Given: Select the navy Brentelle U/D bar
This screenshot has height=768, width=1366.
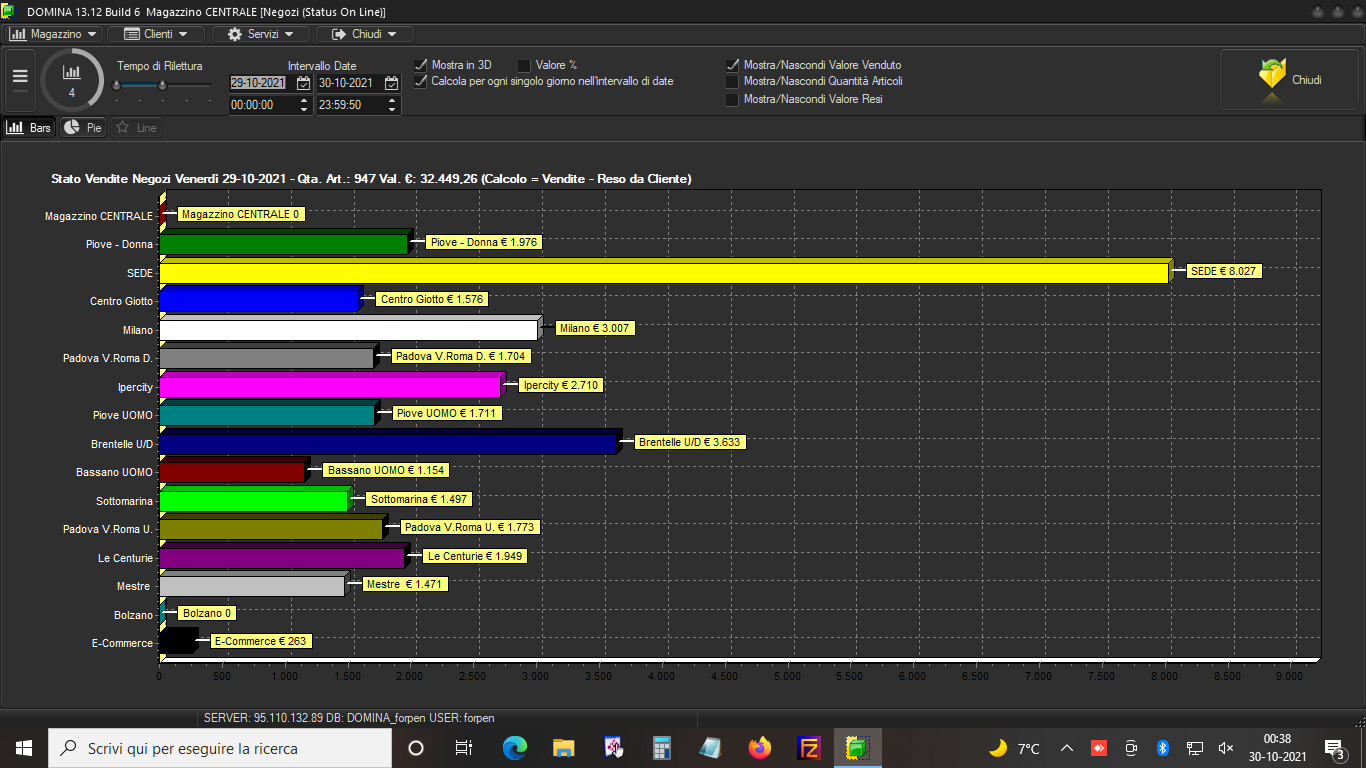Looking at the screenshot, I should (389, 444).
